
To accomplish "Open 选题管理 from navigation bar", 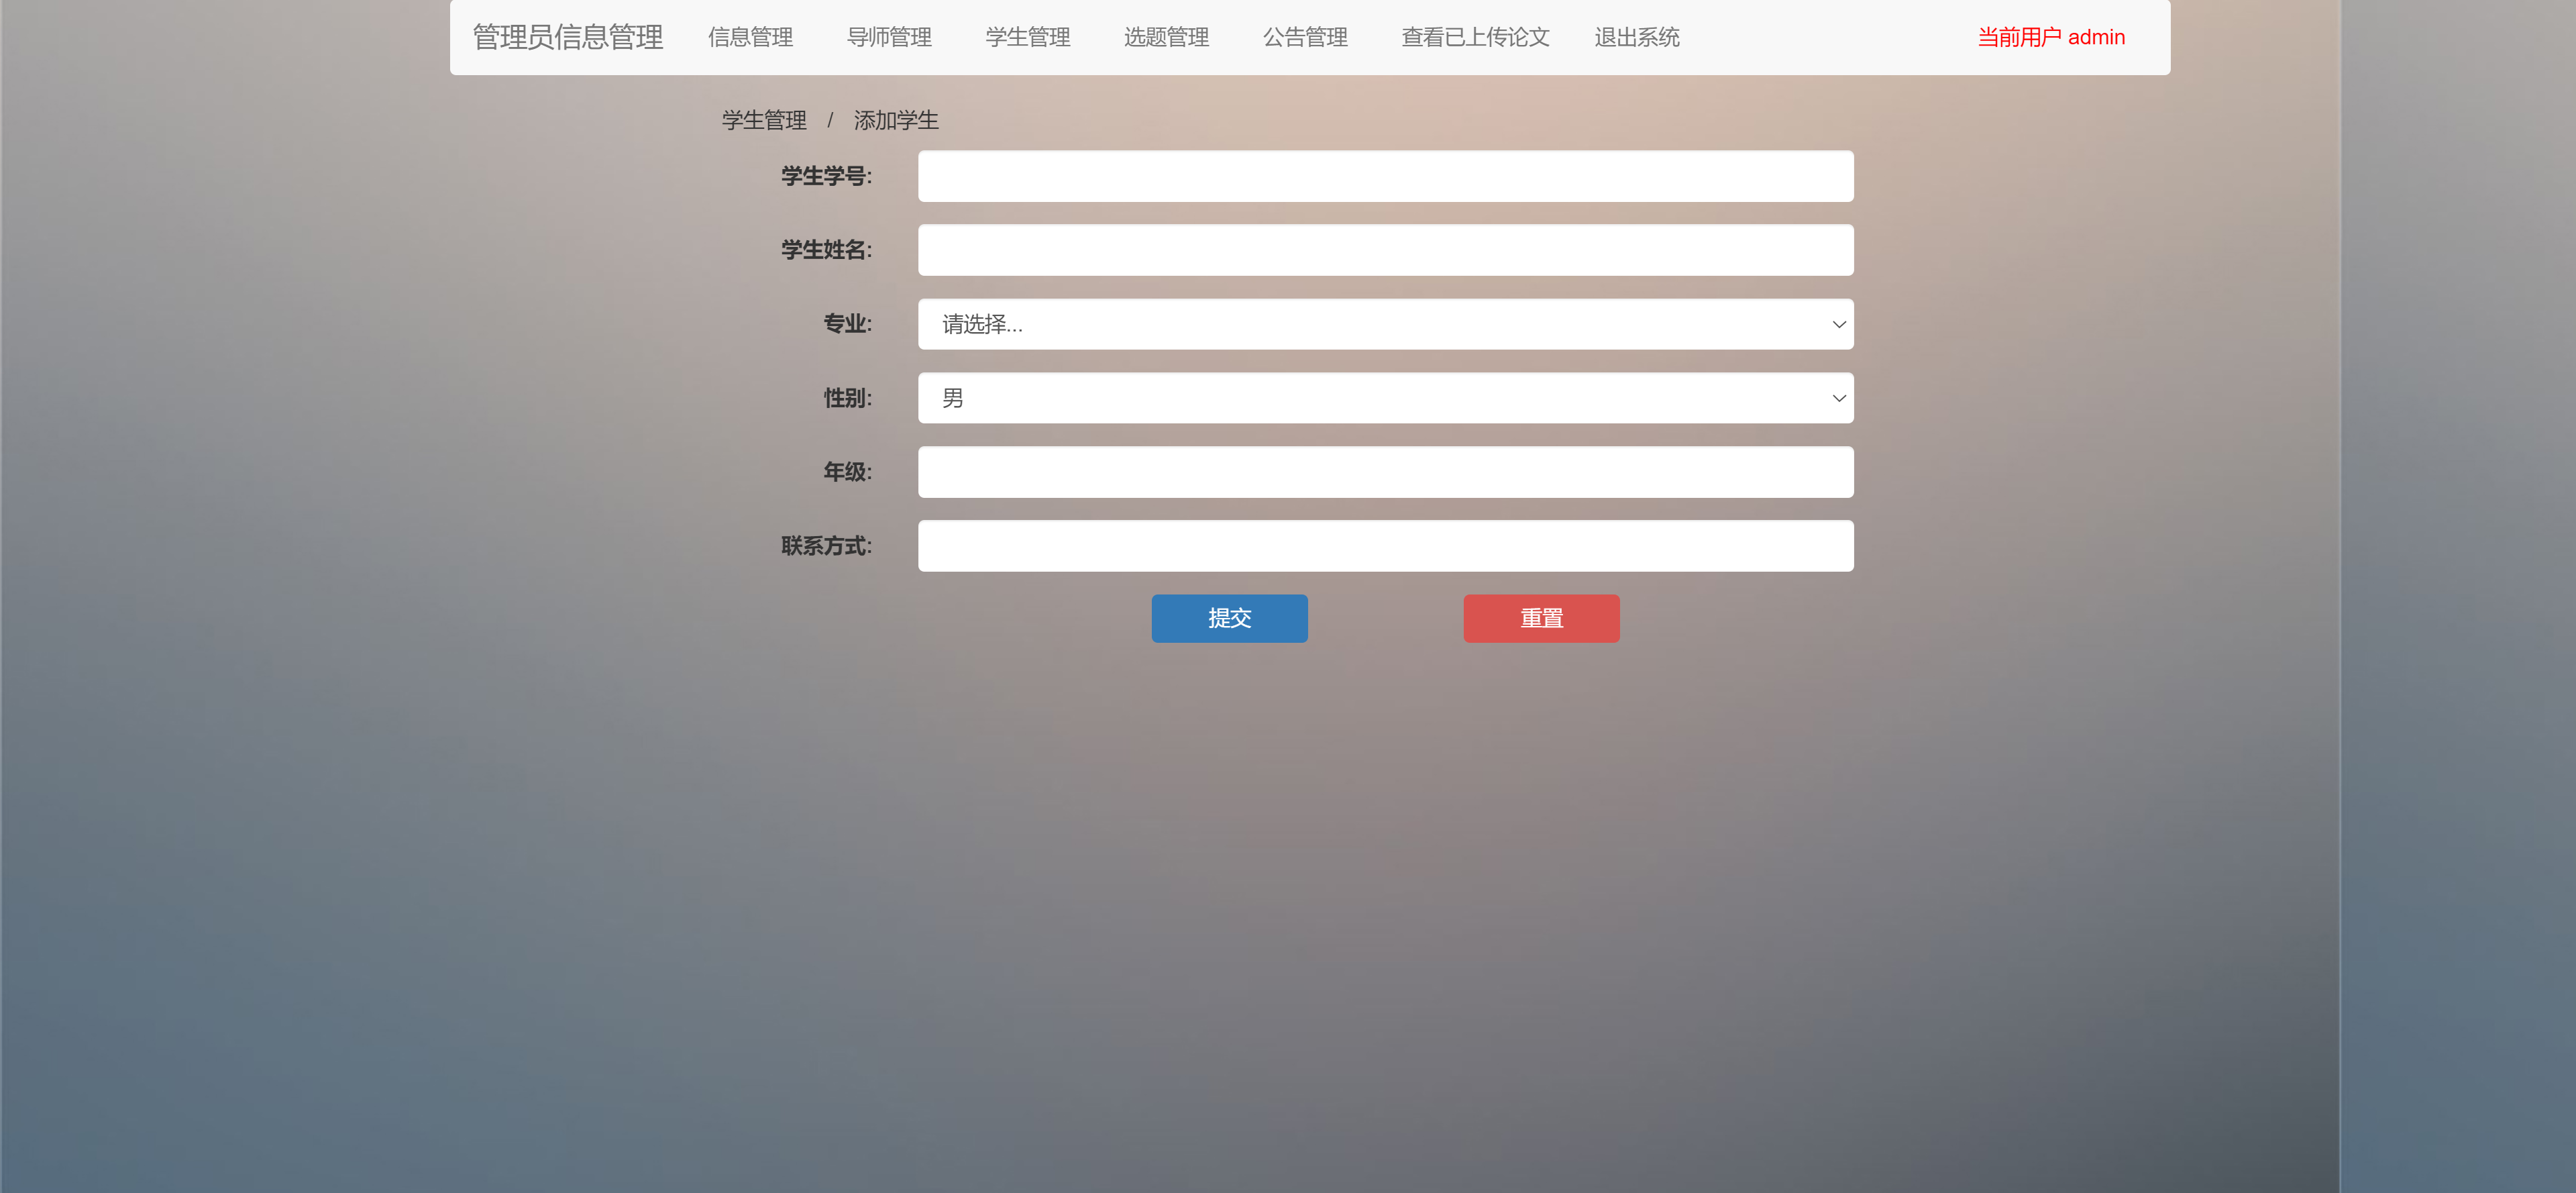I will 1166,37.
